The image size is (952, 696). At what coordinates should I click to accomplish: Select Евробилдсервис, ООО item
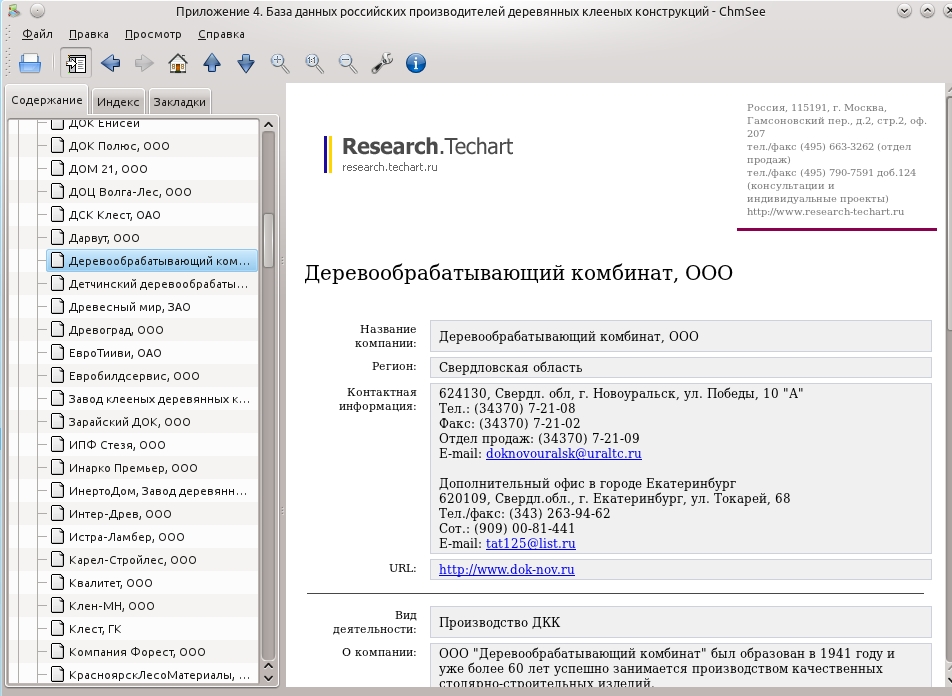pos(134,376)
